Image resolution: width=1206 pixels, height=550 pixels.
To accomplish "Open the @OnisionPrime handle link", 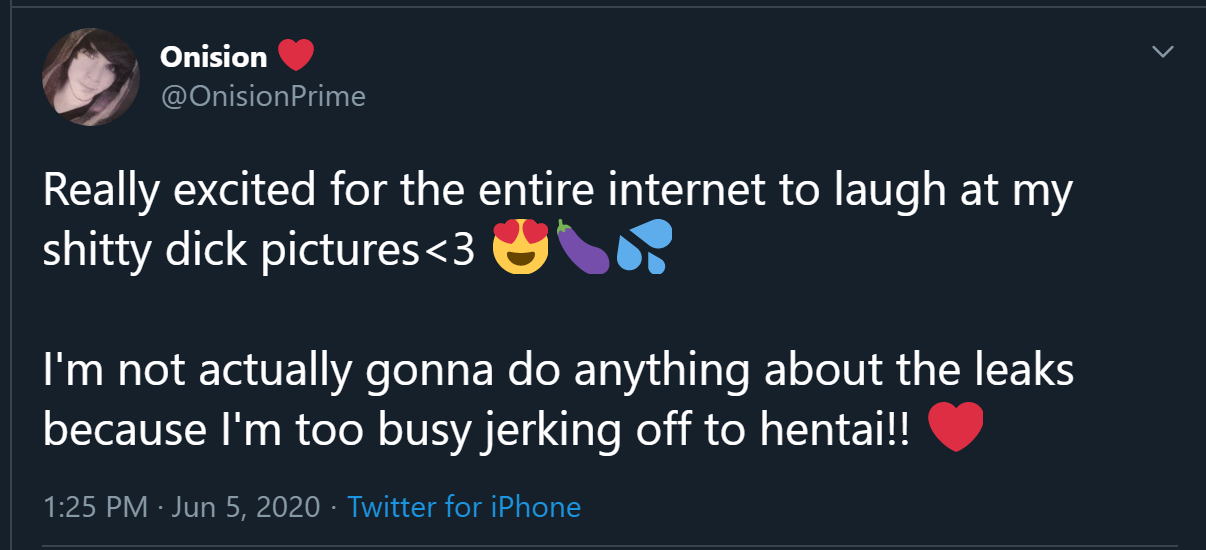I will 263,96.
